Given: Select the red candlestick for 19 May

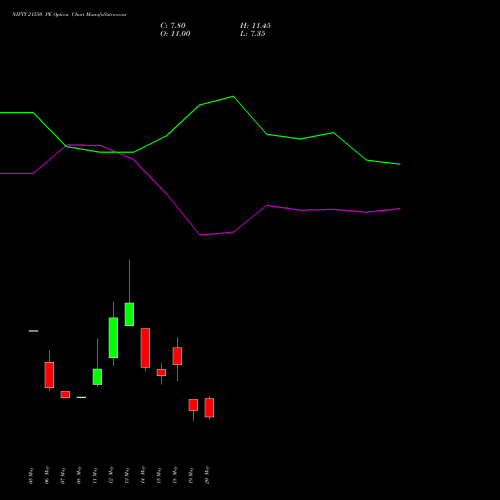Looking at the screenshot, I should tap(193, 405).
